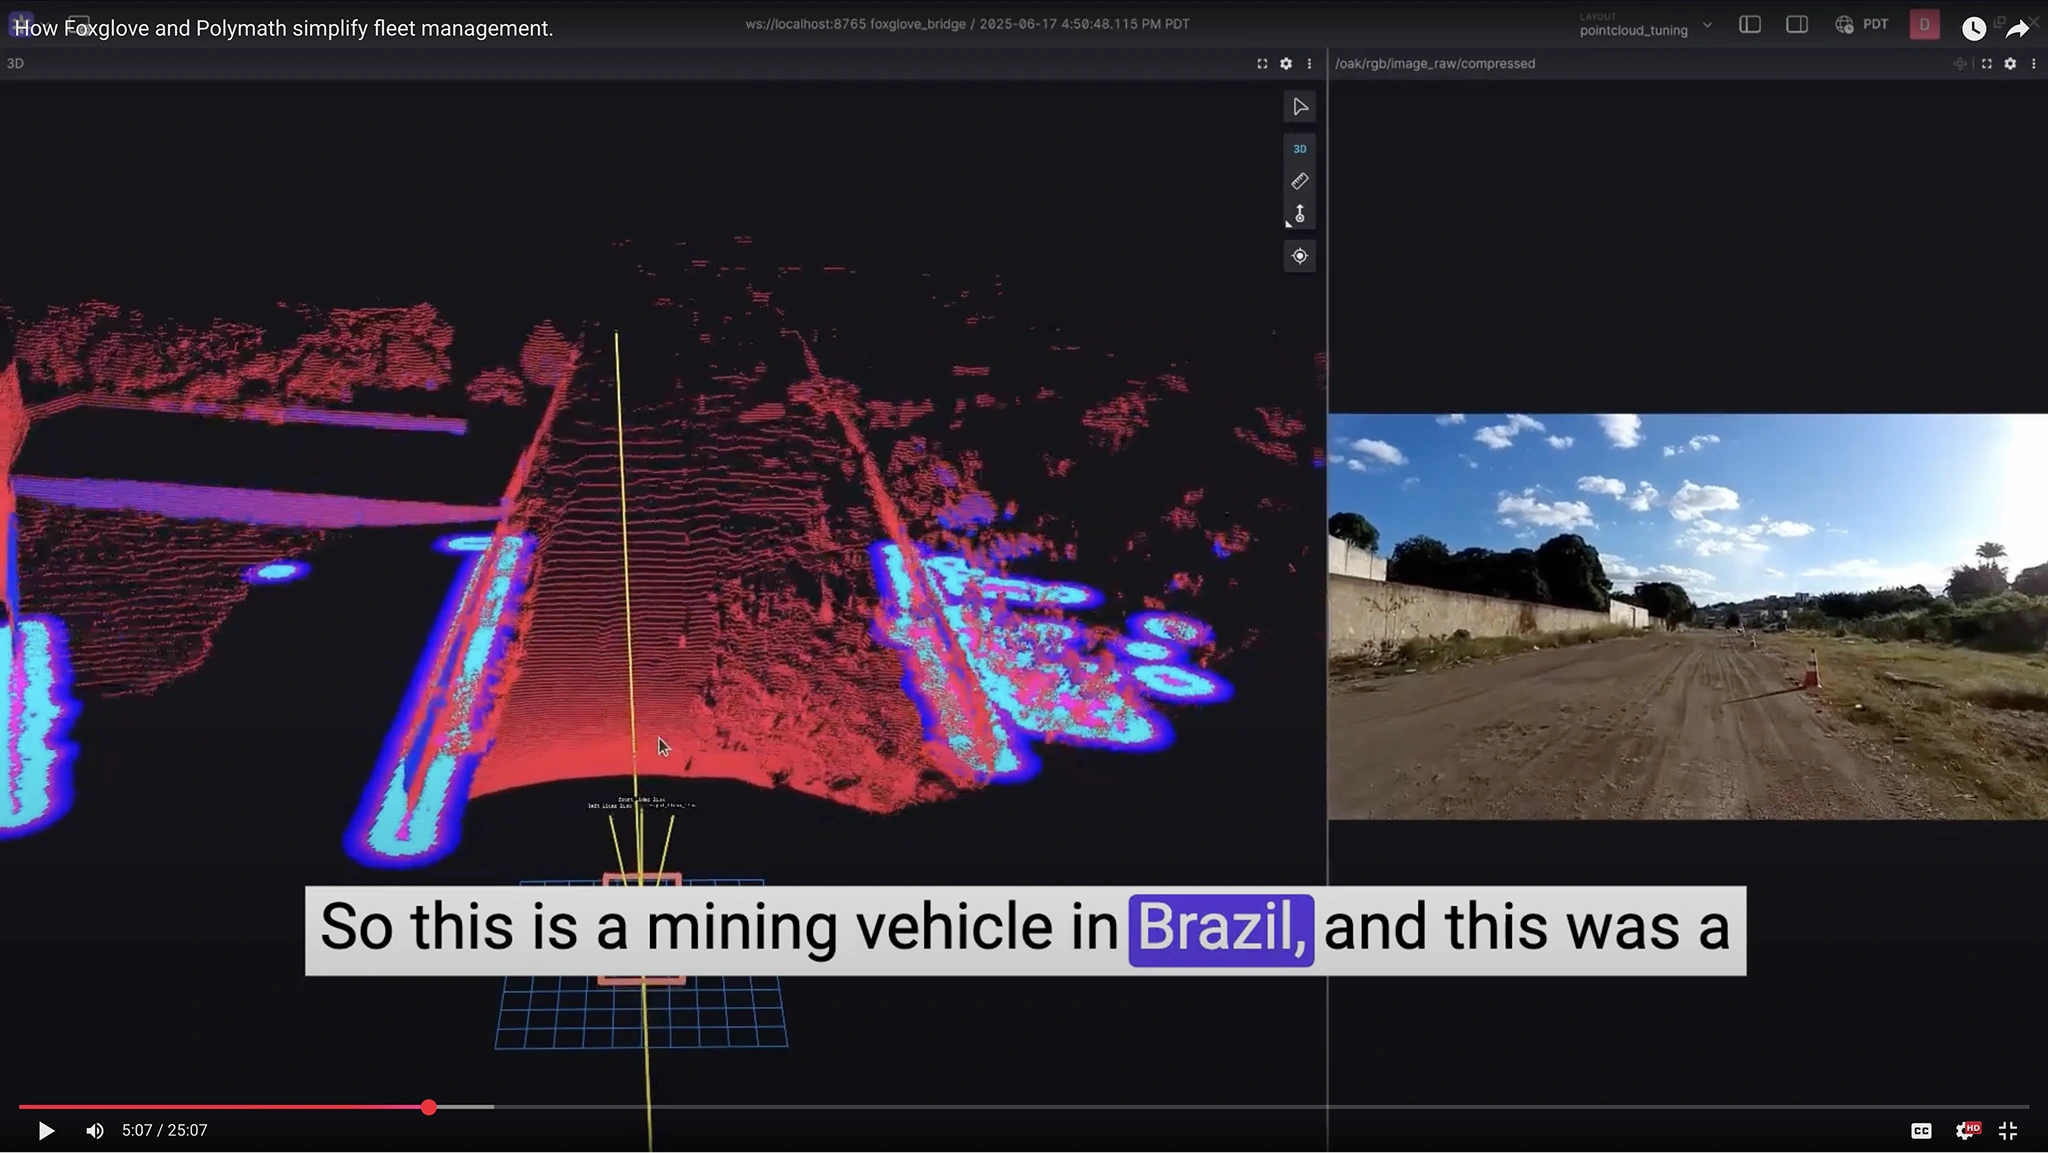The image size is (2048, 1153).
Task: Activate the ruler measure tool
Action: 1299,181
